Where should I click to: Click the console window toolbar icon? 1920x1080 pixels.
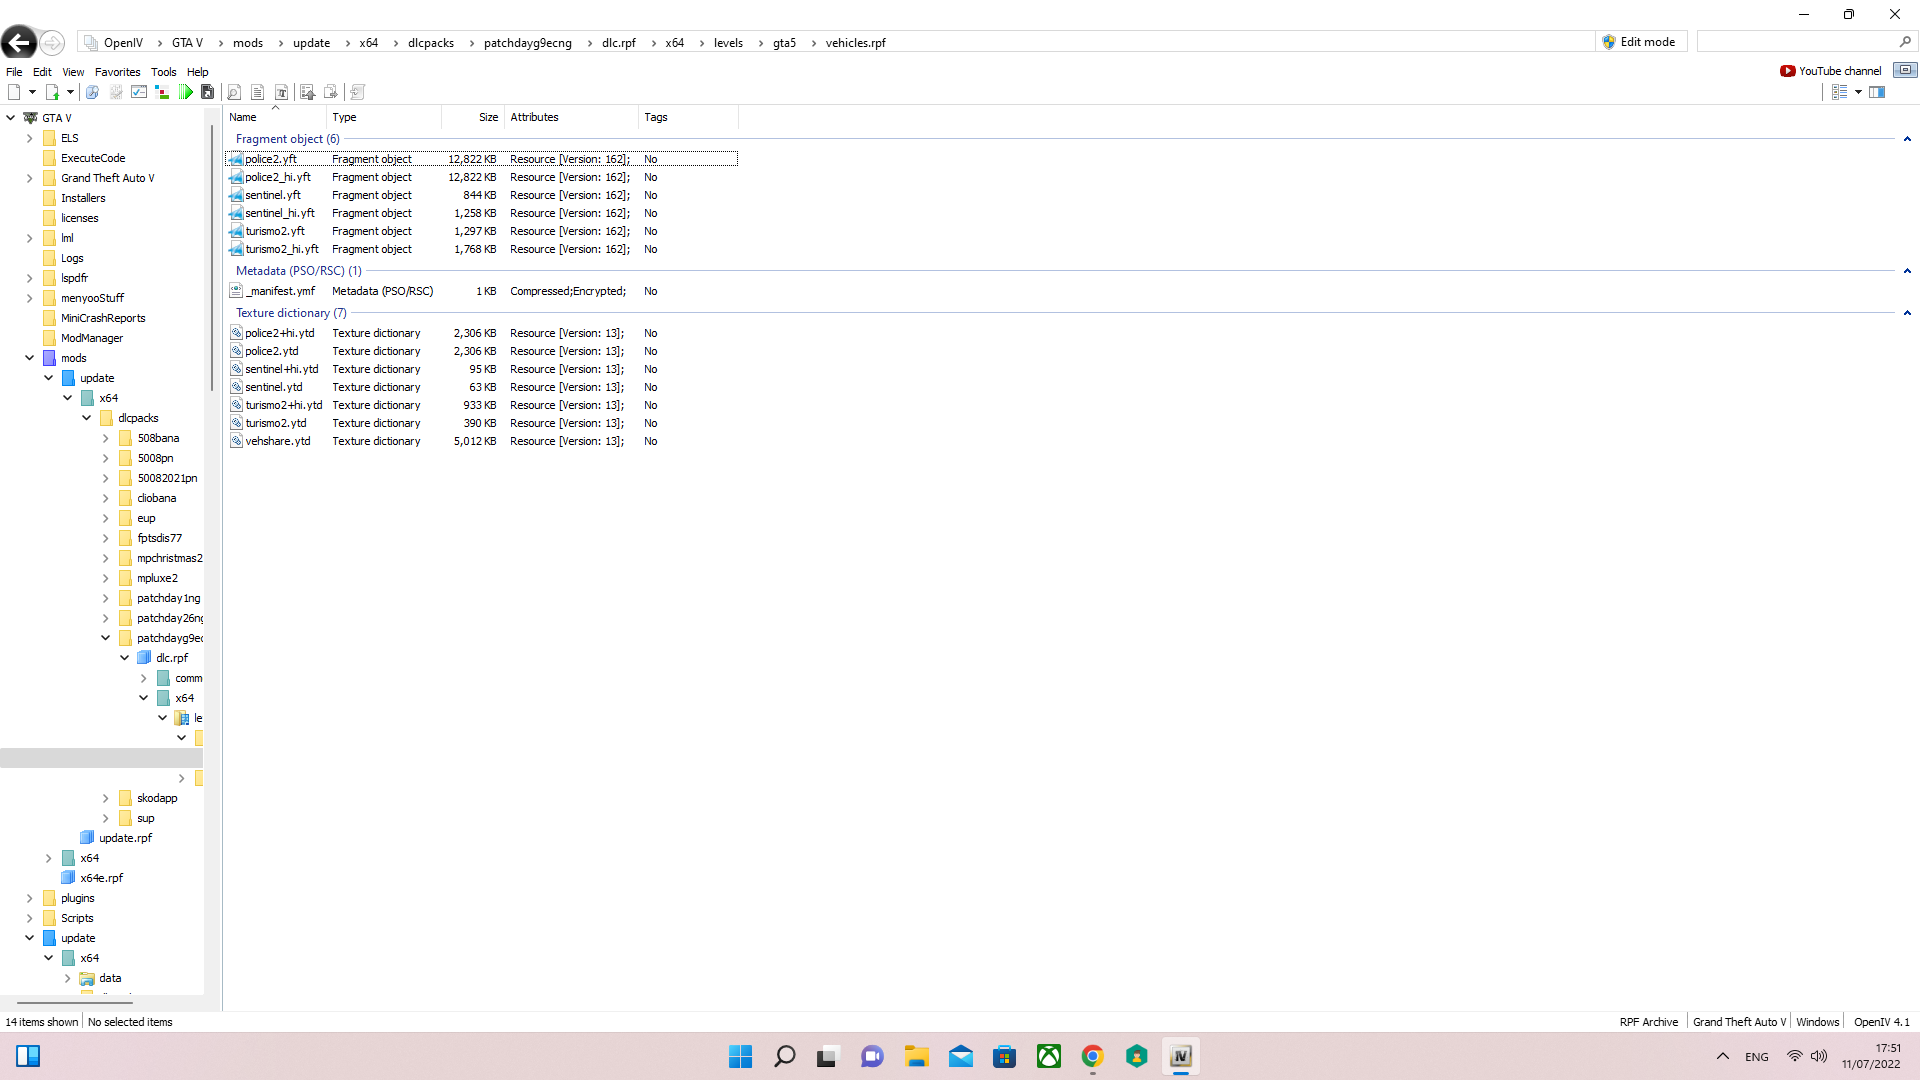click(x=139, y=92)
